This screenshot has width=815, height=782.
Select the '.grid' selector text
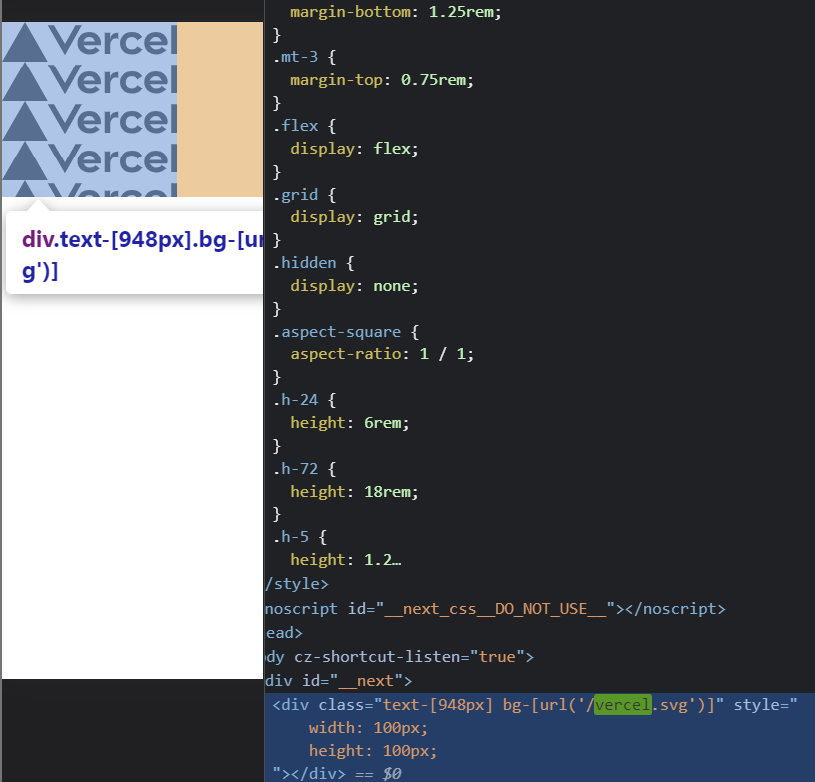pyautogui.click(x=295, y=195)
